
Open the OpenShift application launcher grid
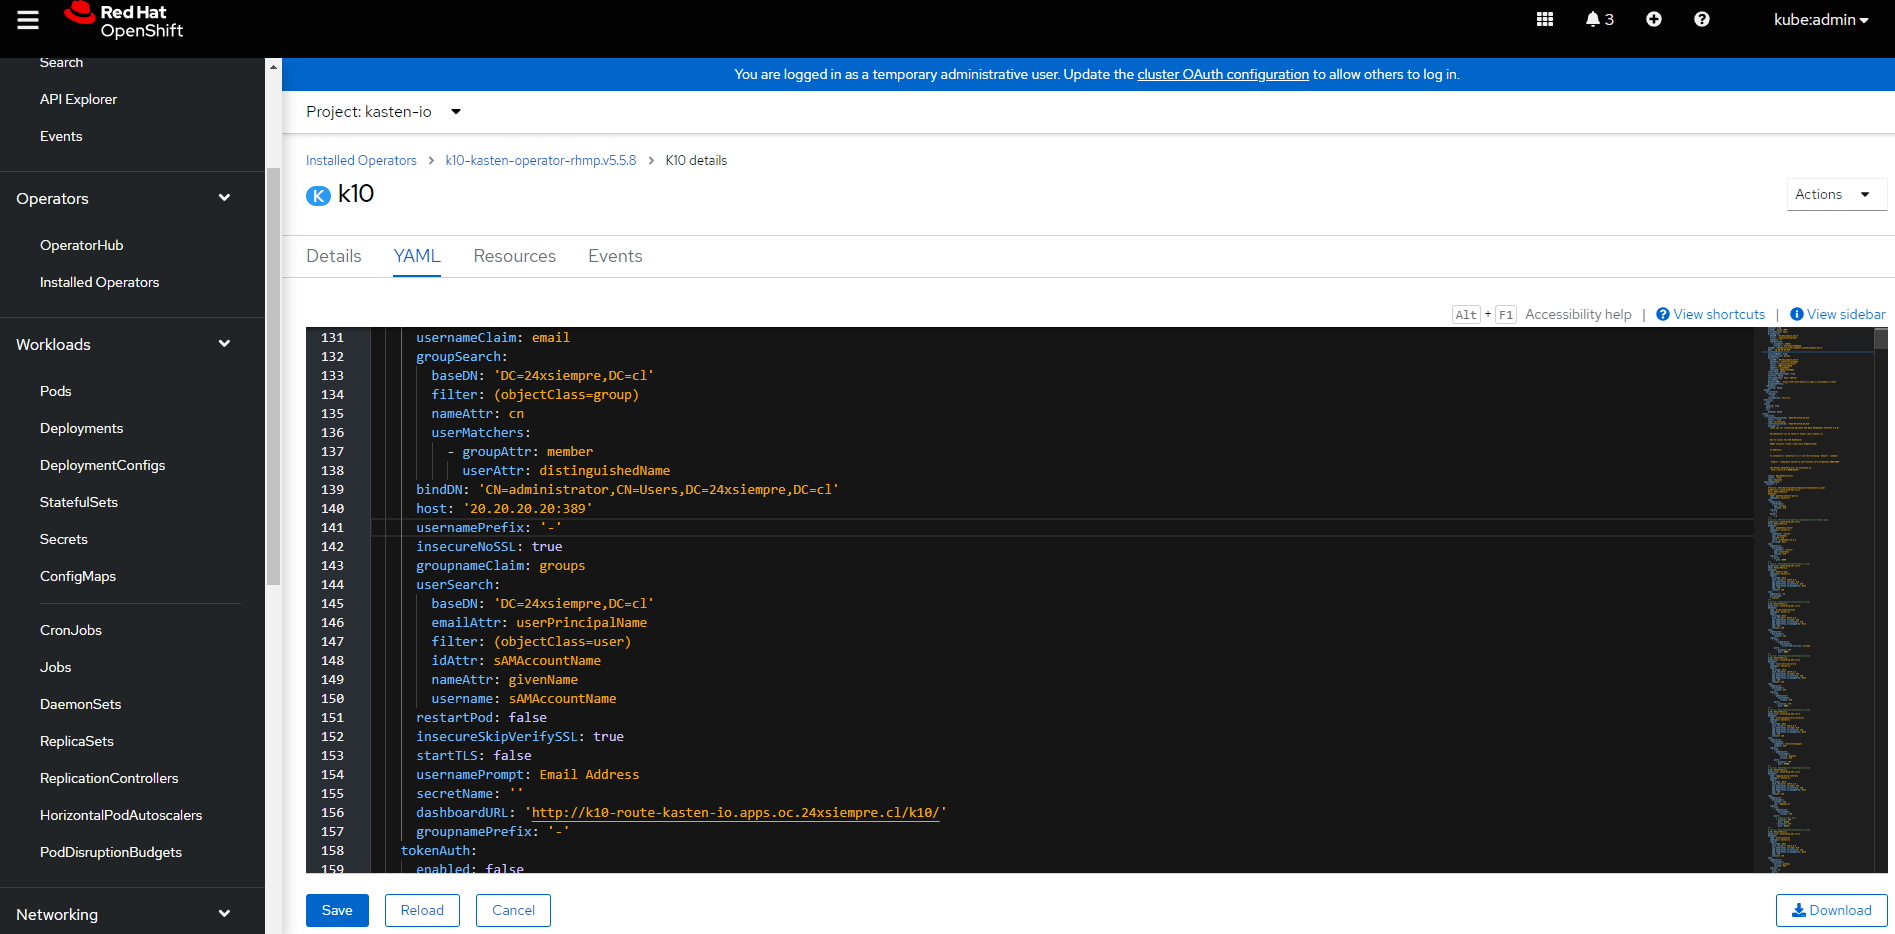[1544, 19]
